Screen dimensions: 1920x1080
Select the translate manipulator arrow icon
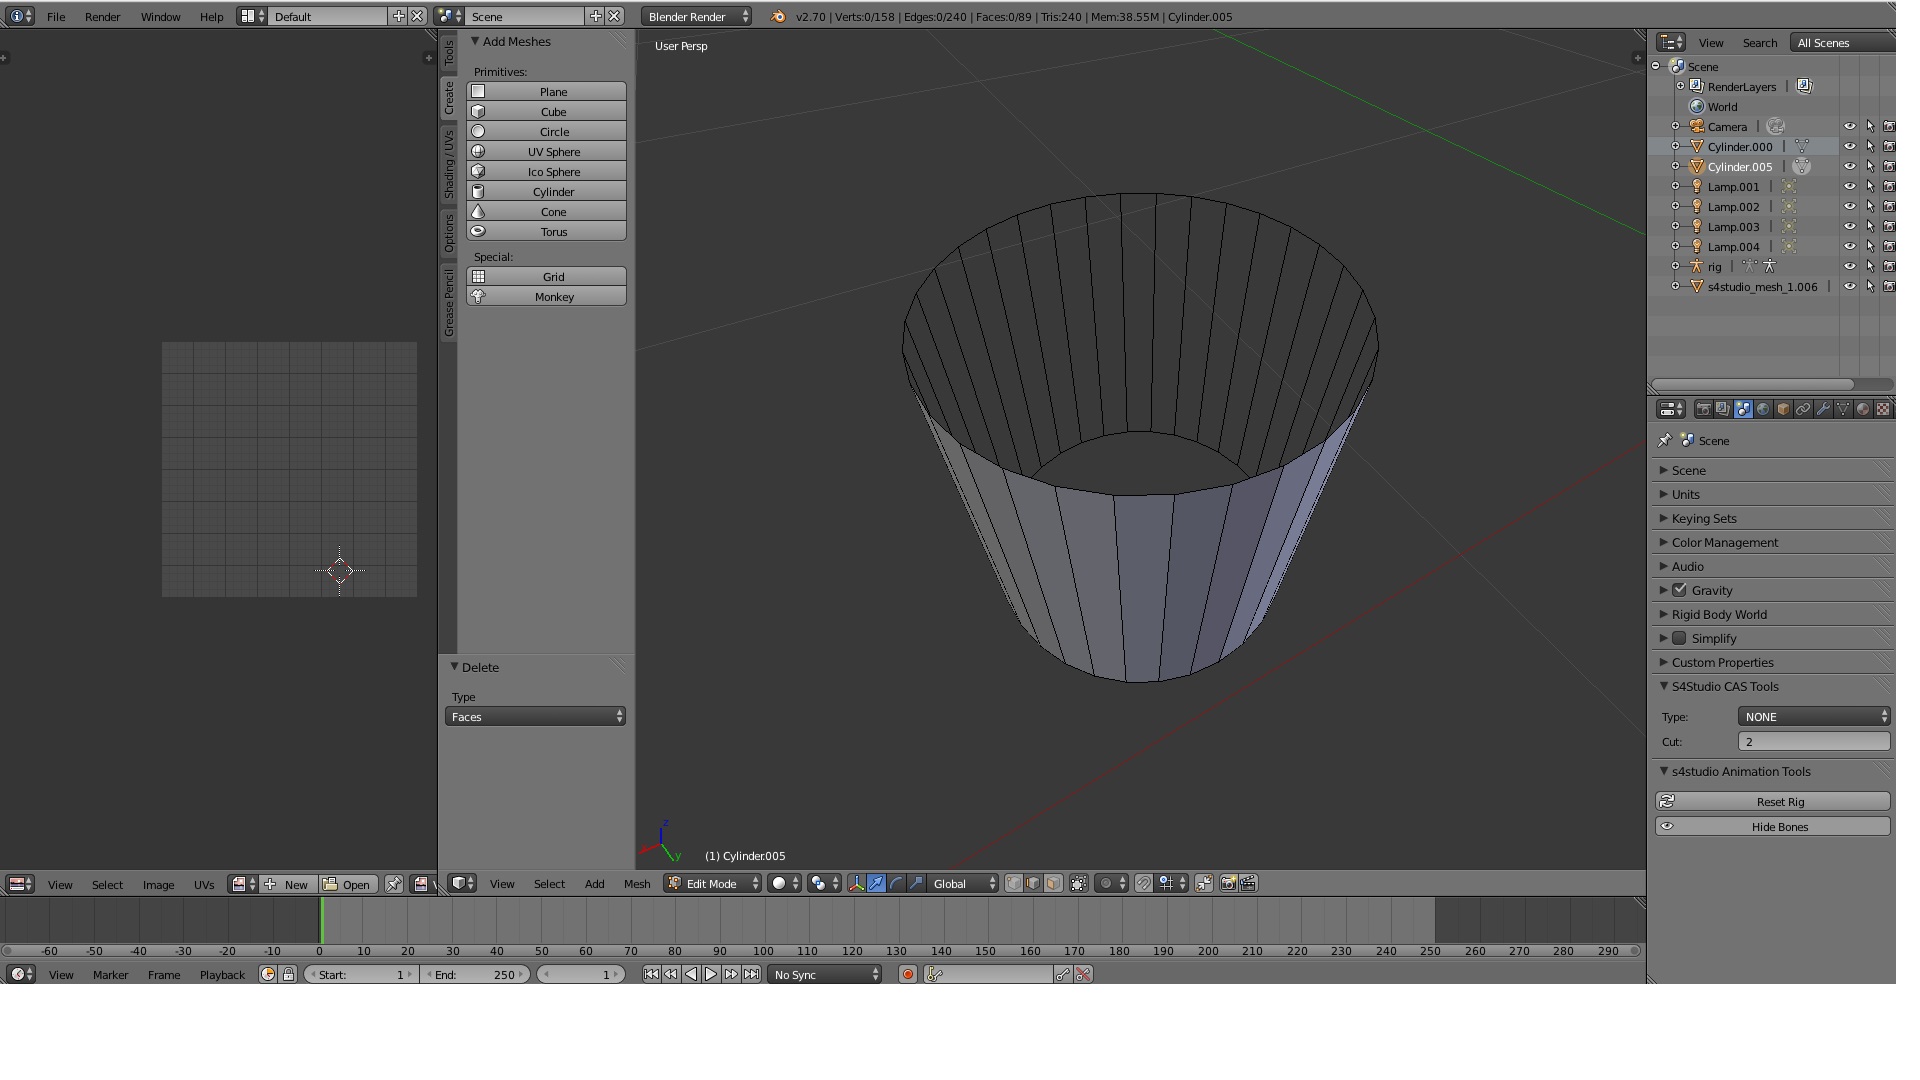[876, 883]
